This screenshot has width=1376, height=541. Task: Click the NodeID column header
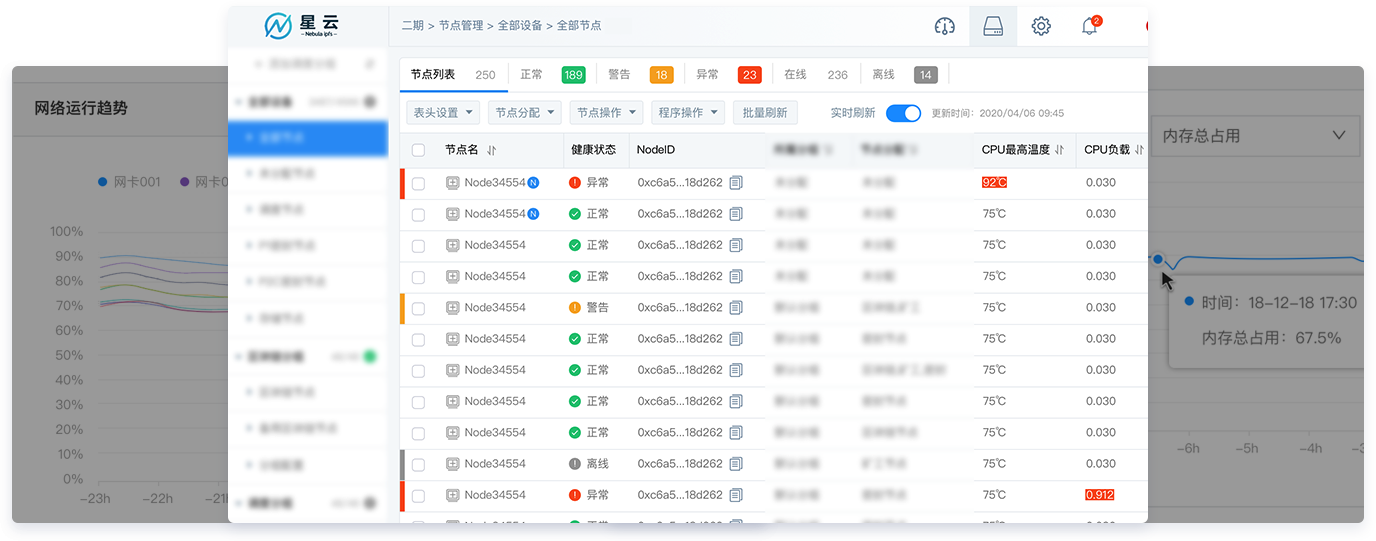(x=656, y=150)
